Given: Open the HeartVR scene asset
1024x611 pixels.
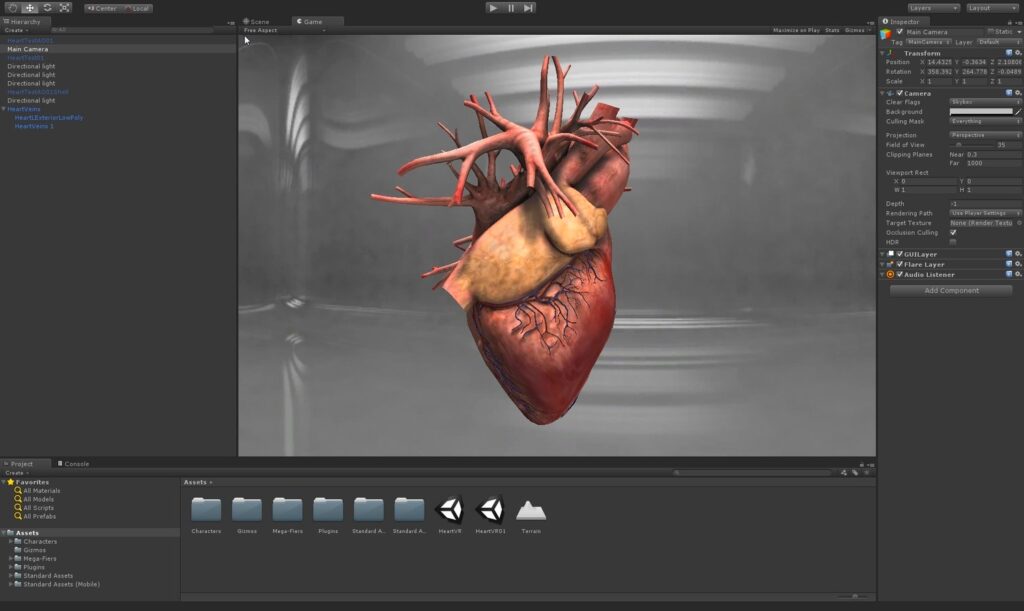Looking at the screenshot, I should coord(450,511).
